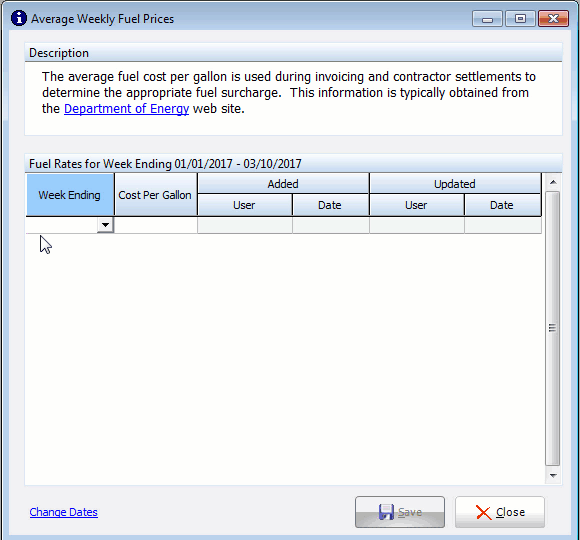Click the scrollbar up arrow
Screen dimensions: 580x540
(x=553, y=182)
